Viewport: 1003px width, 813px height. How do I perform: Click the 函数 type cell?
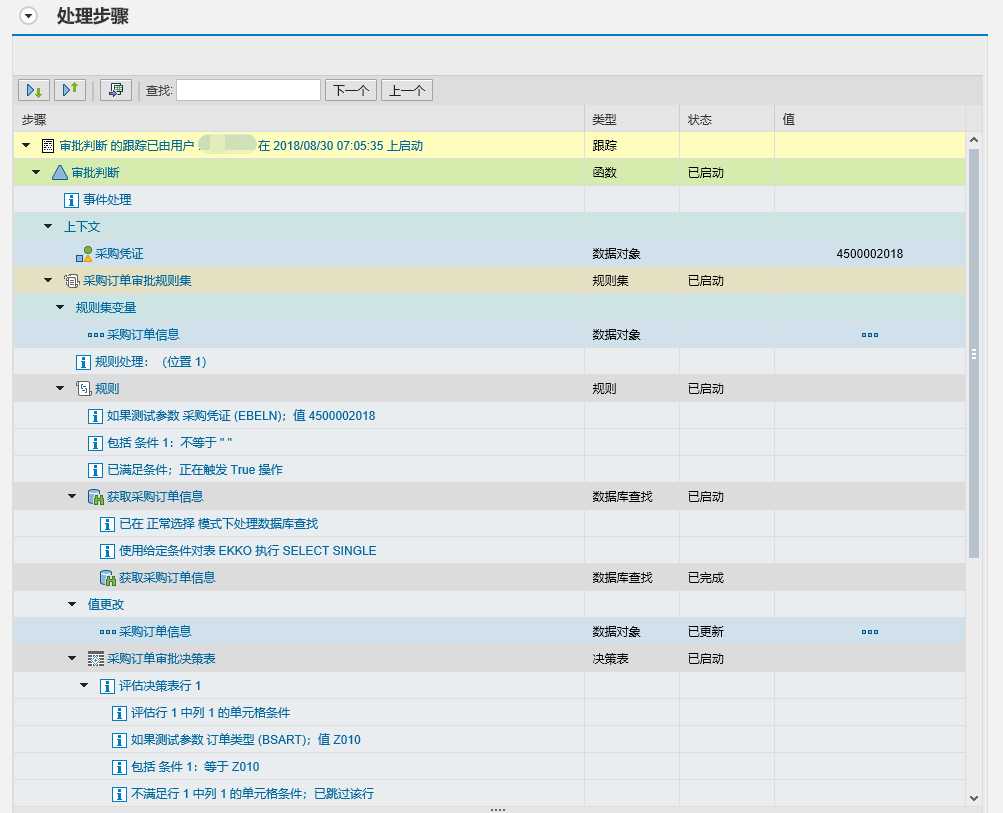tap(604, 172)
